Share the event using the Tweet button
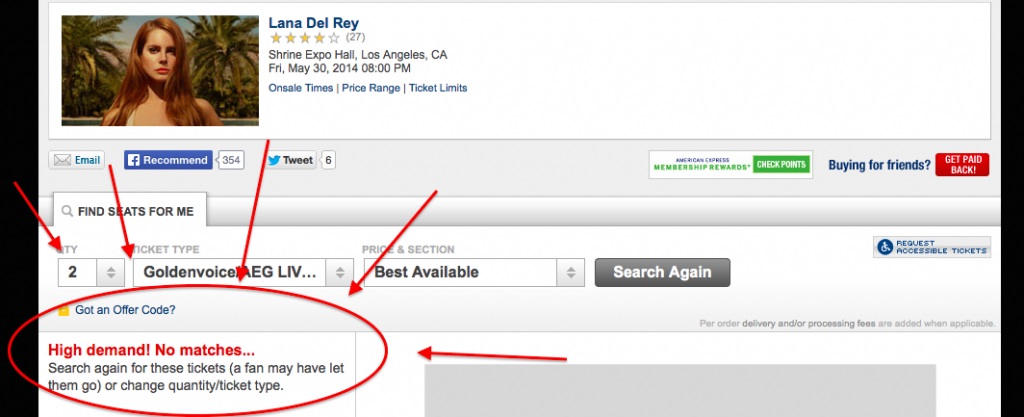1024x417 pixels. [290, 160]
